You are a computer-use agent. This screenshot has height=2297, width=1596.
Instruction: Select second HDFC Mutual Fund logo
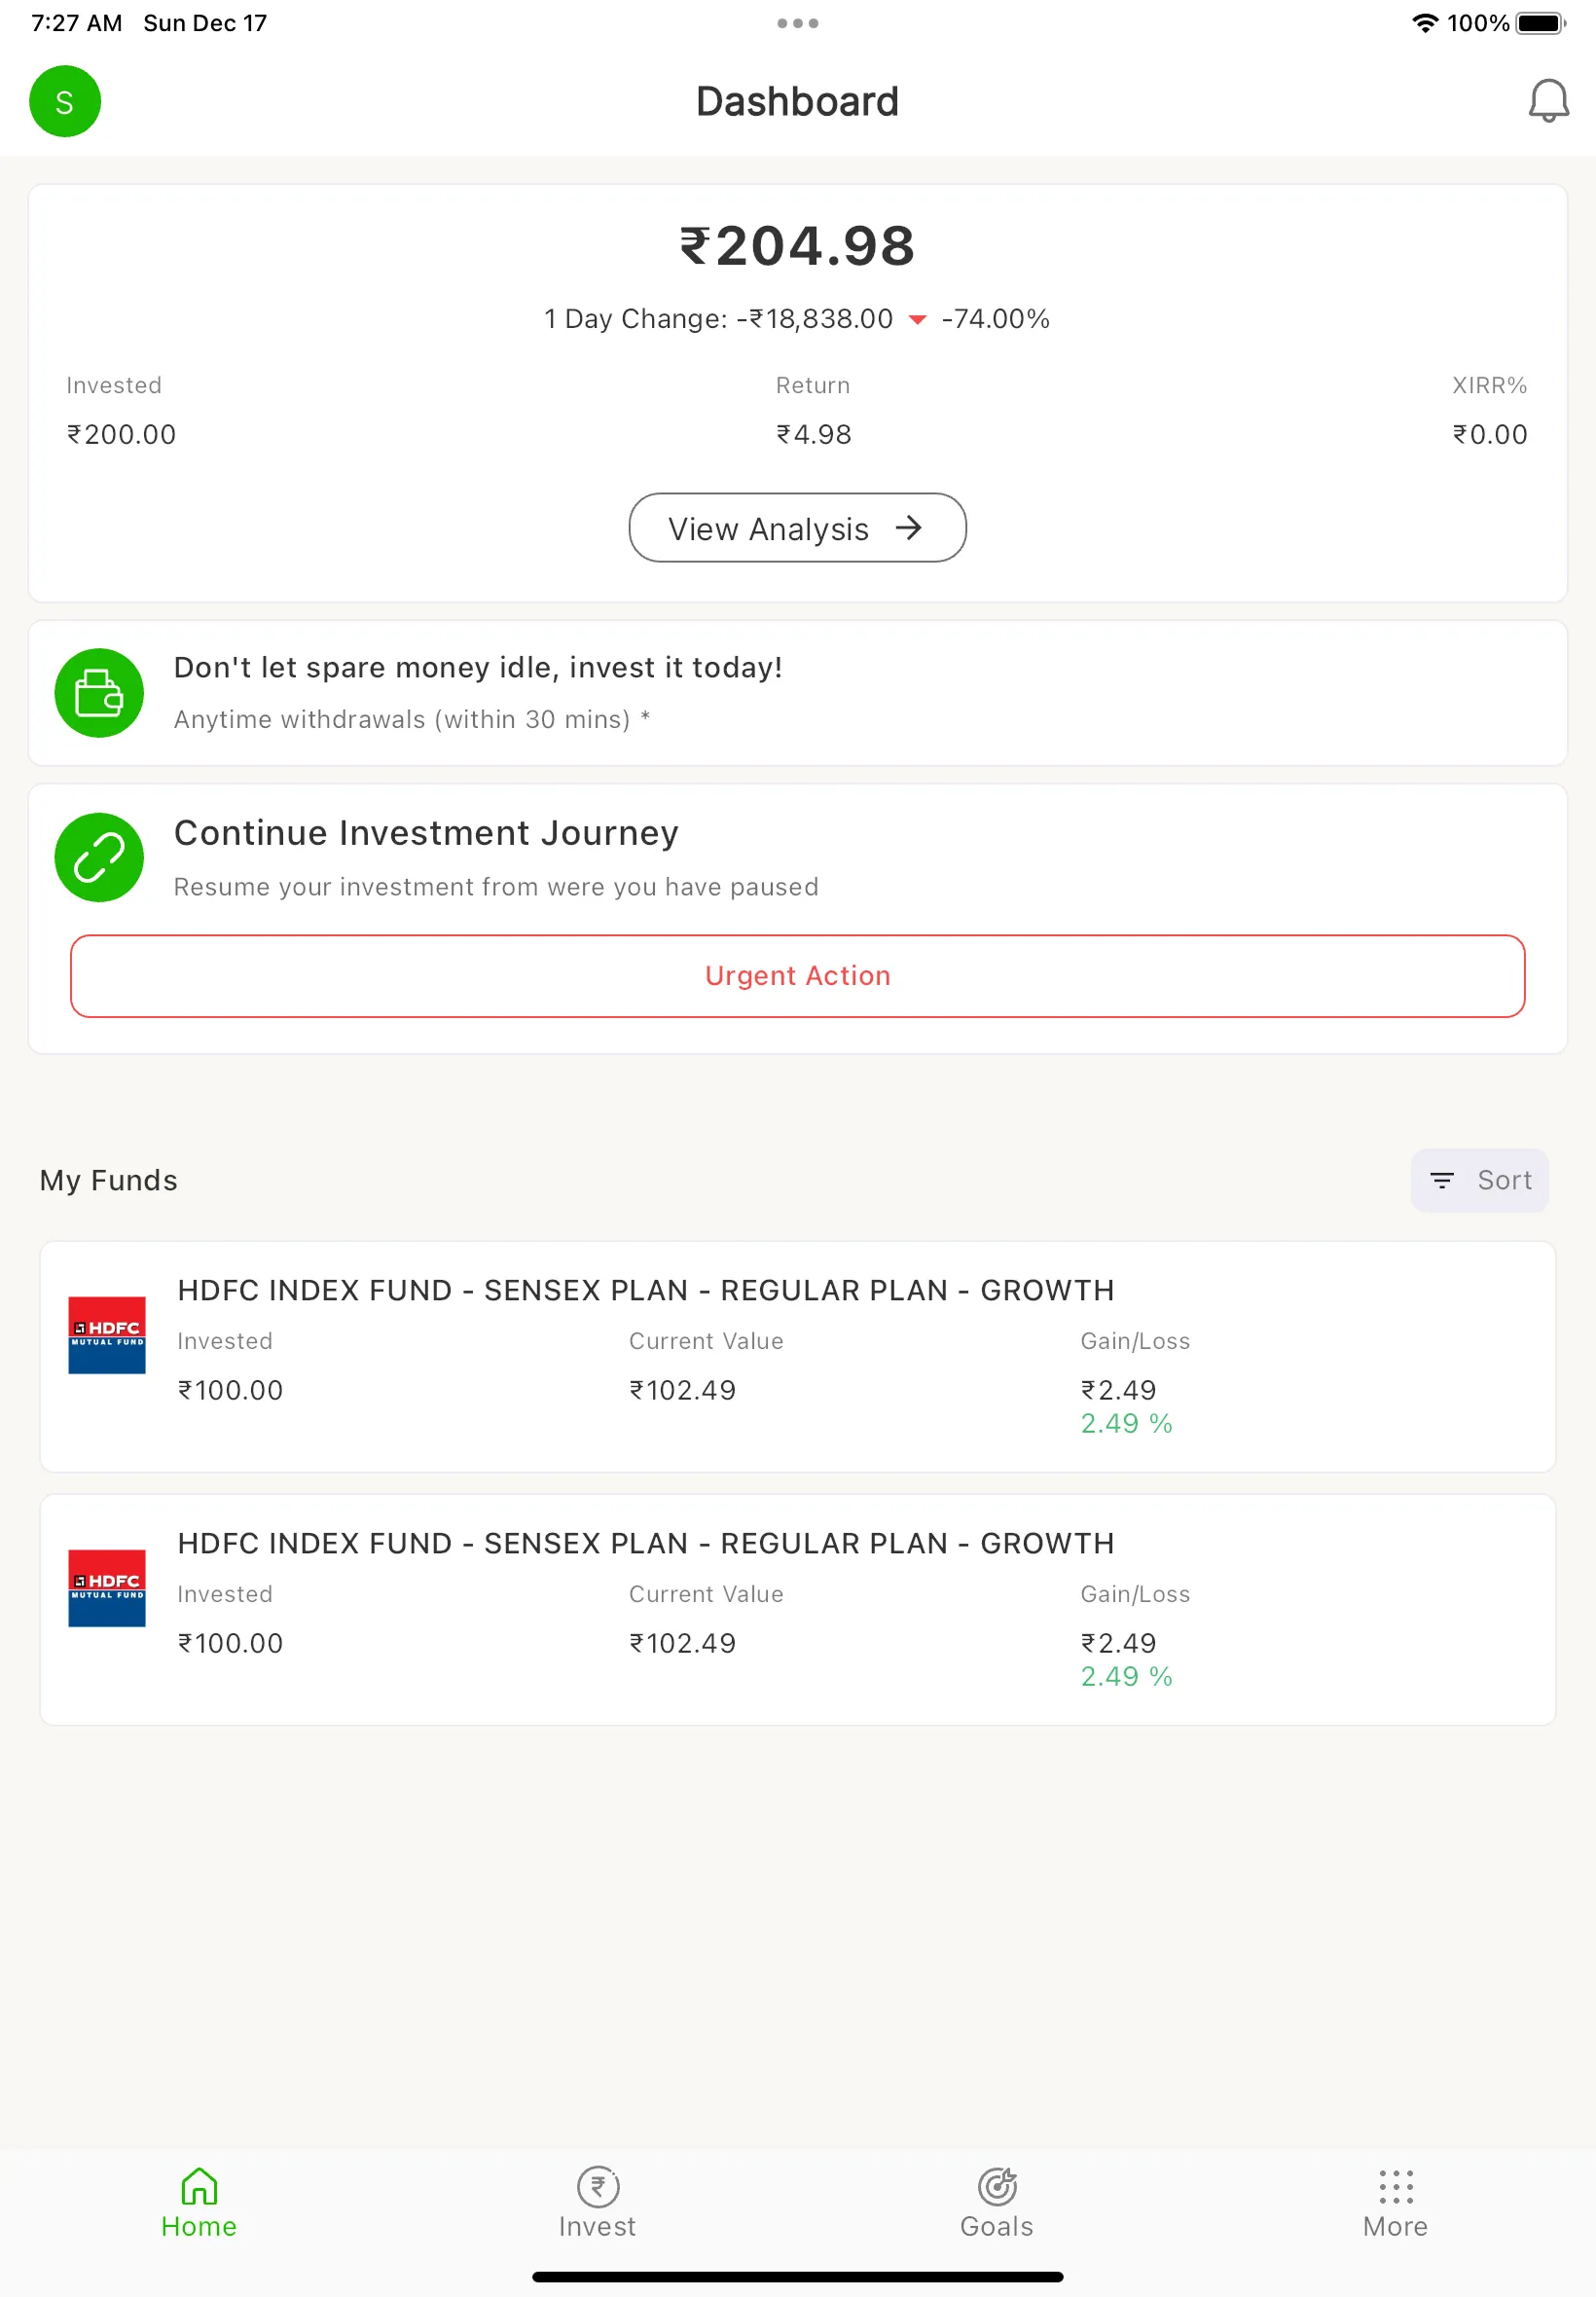(107, 1588)
